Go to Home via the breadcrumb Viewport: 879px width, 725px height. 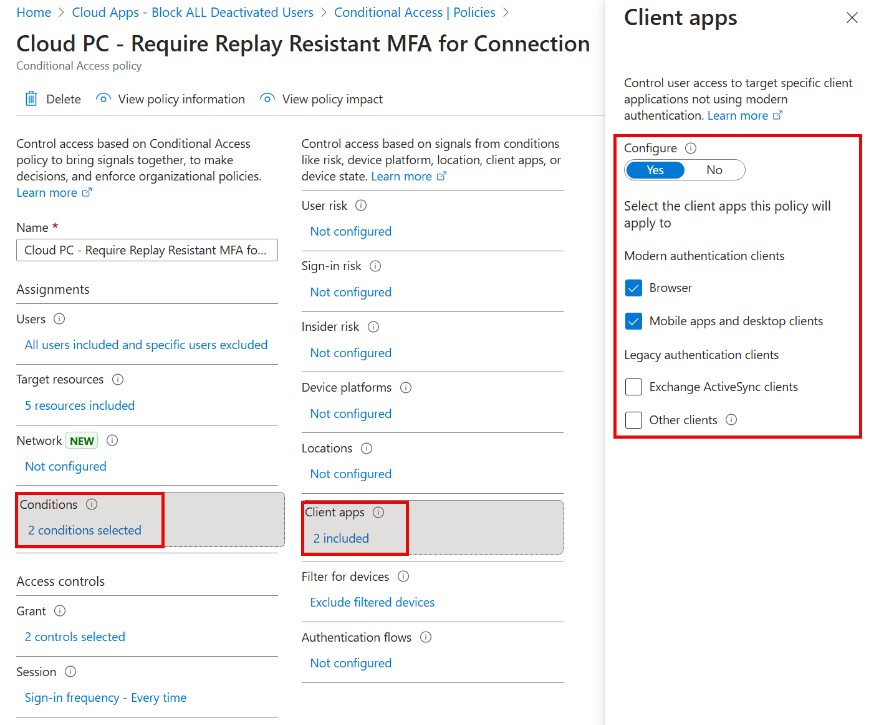(x=34, y=12)
